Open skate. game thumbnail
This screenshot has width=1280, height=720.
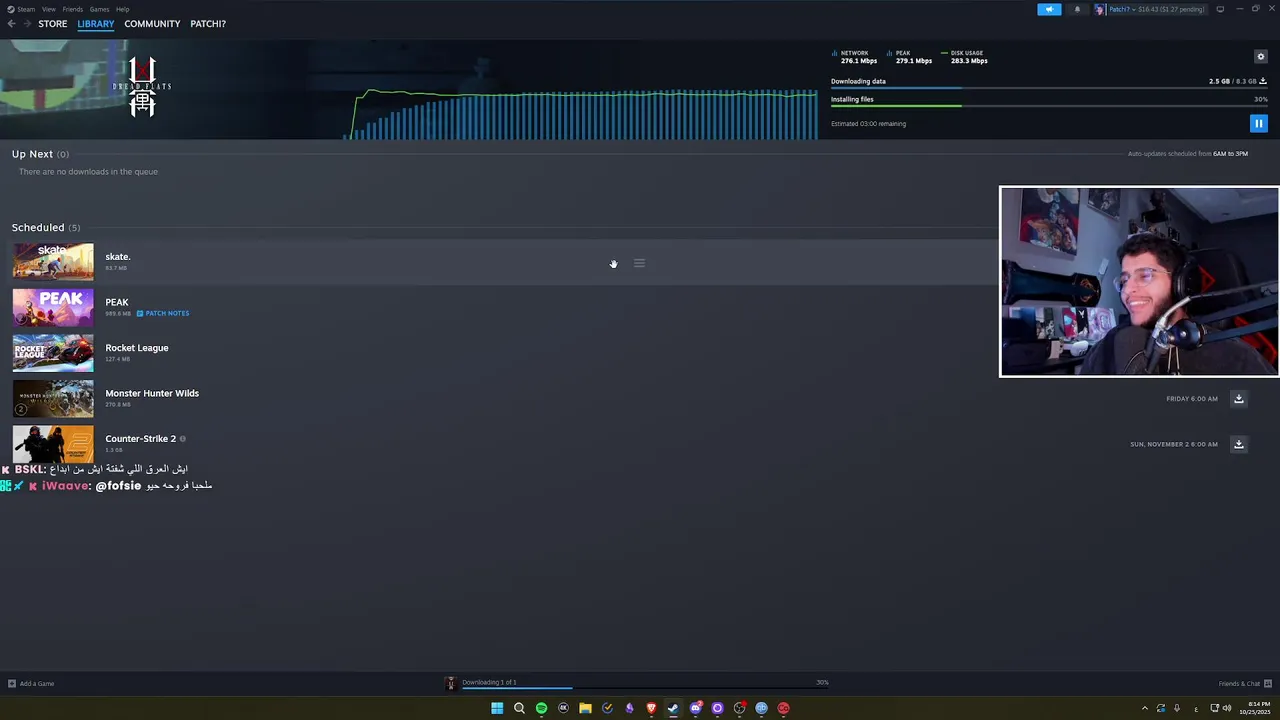[53, 262]
